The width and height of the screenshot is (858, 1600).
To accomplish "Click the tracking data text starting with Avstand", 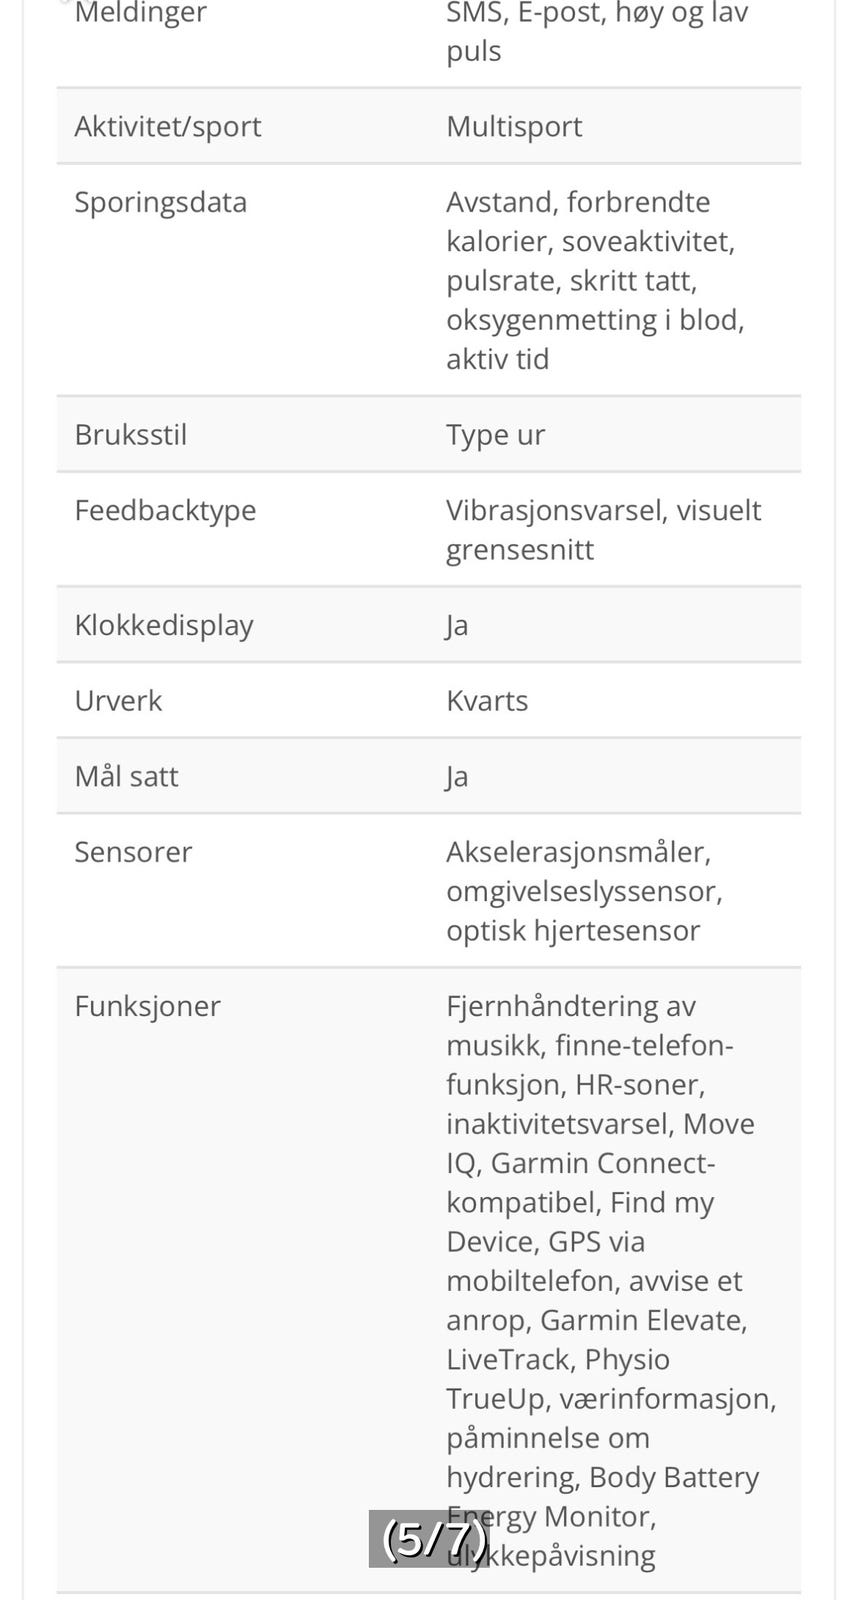I will 595,280.
